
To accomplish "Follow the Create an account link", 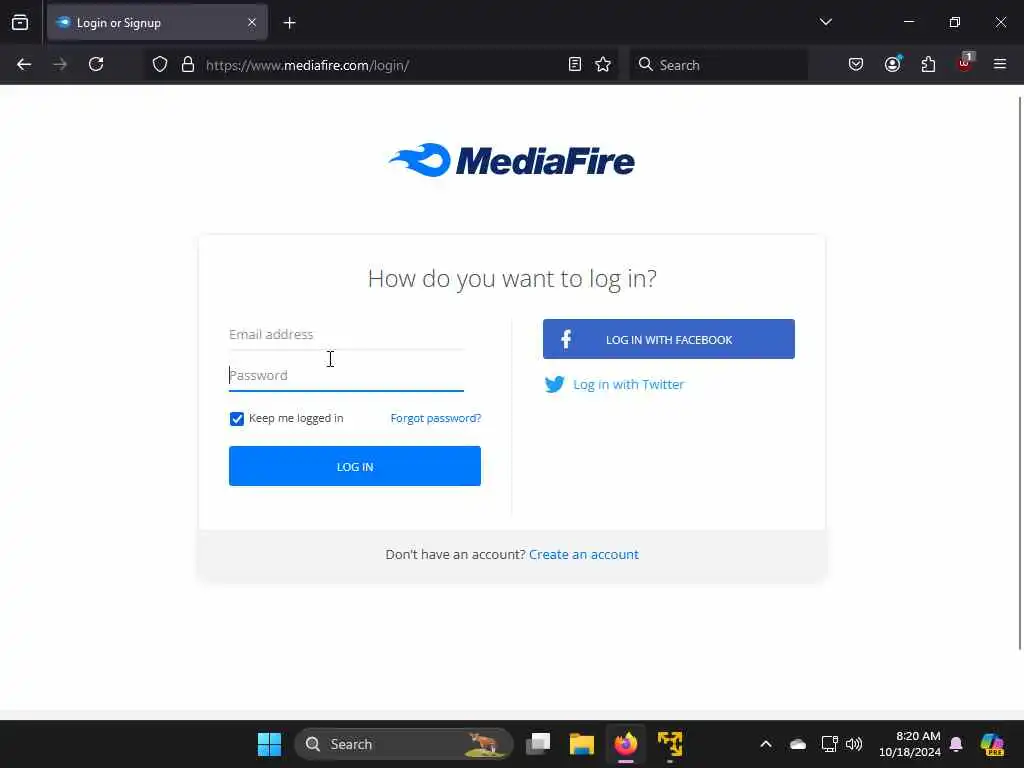I will [x=584, y=554].
